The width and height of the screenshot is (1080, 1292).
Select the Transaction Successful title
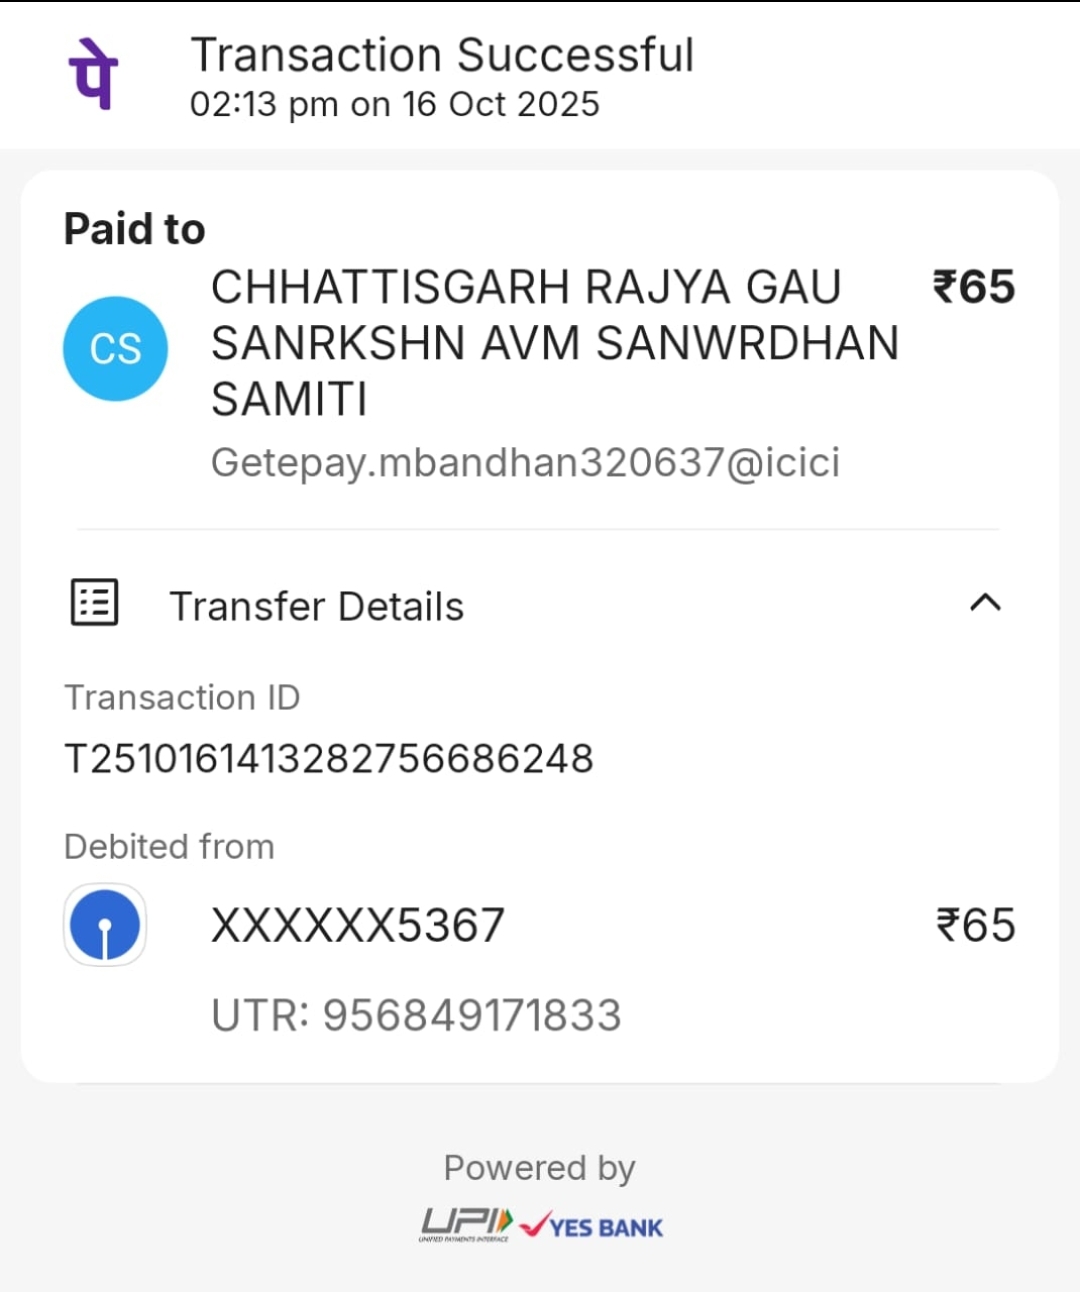tap(442, 55)
